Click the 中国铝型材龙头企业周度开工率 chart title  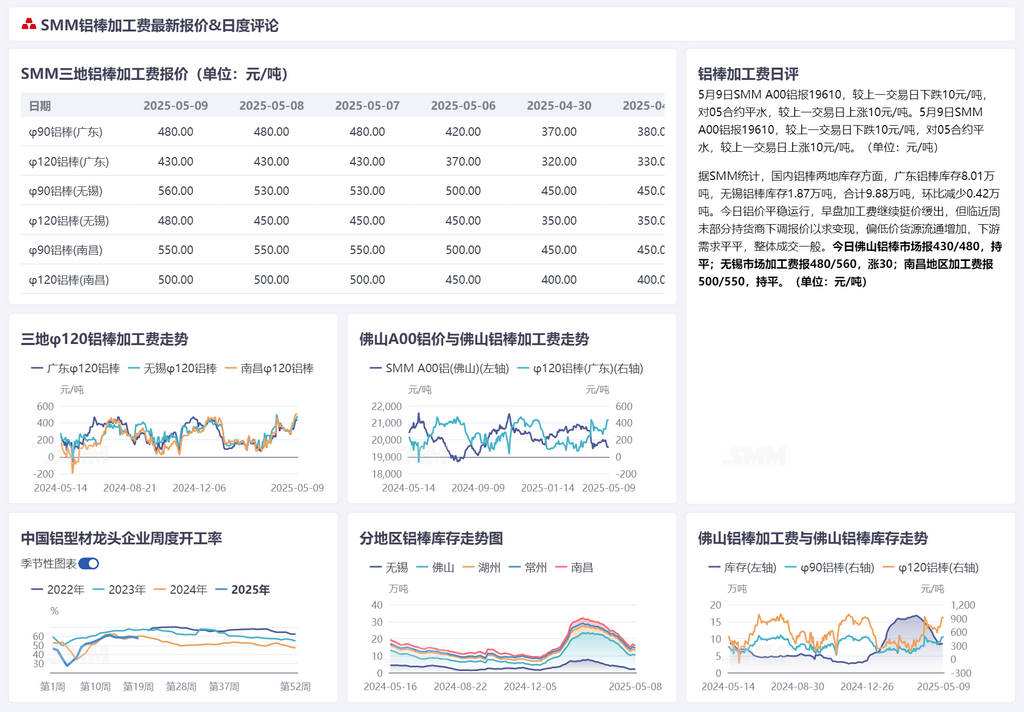point(121,538)
